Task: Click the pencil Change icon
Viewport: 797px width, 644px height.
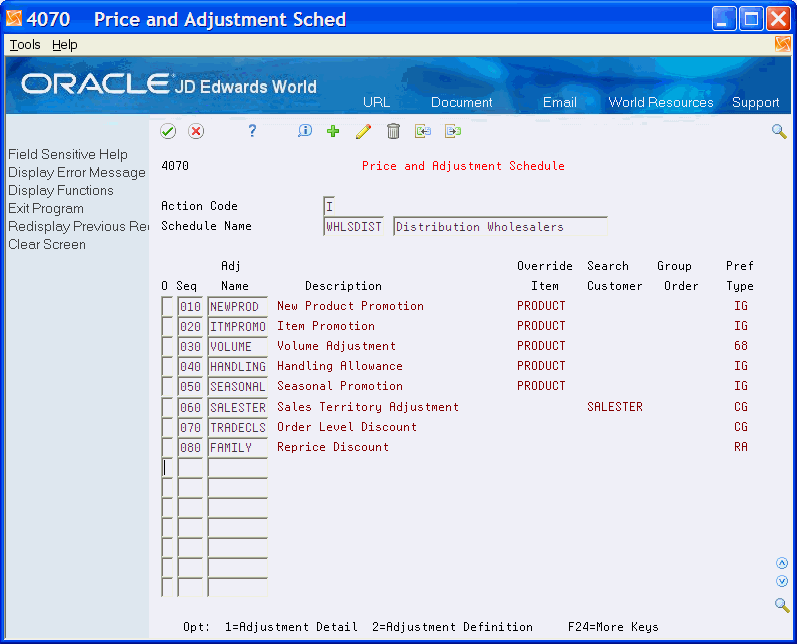Action: tap(363, 132)
